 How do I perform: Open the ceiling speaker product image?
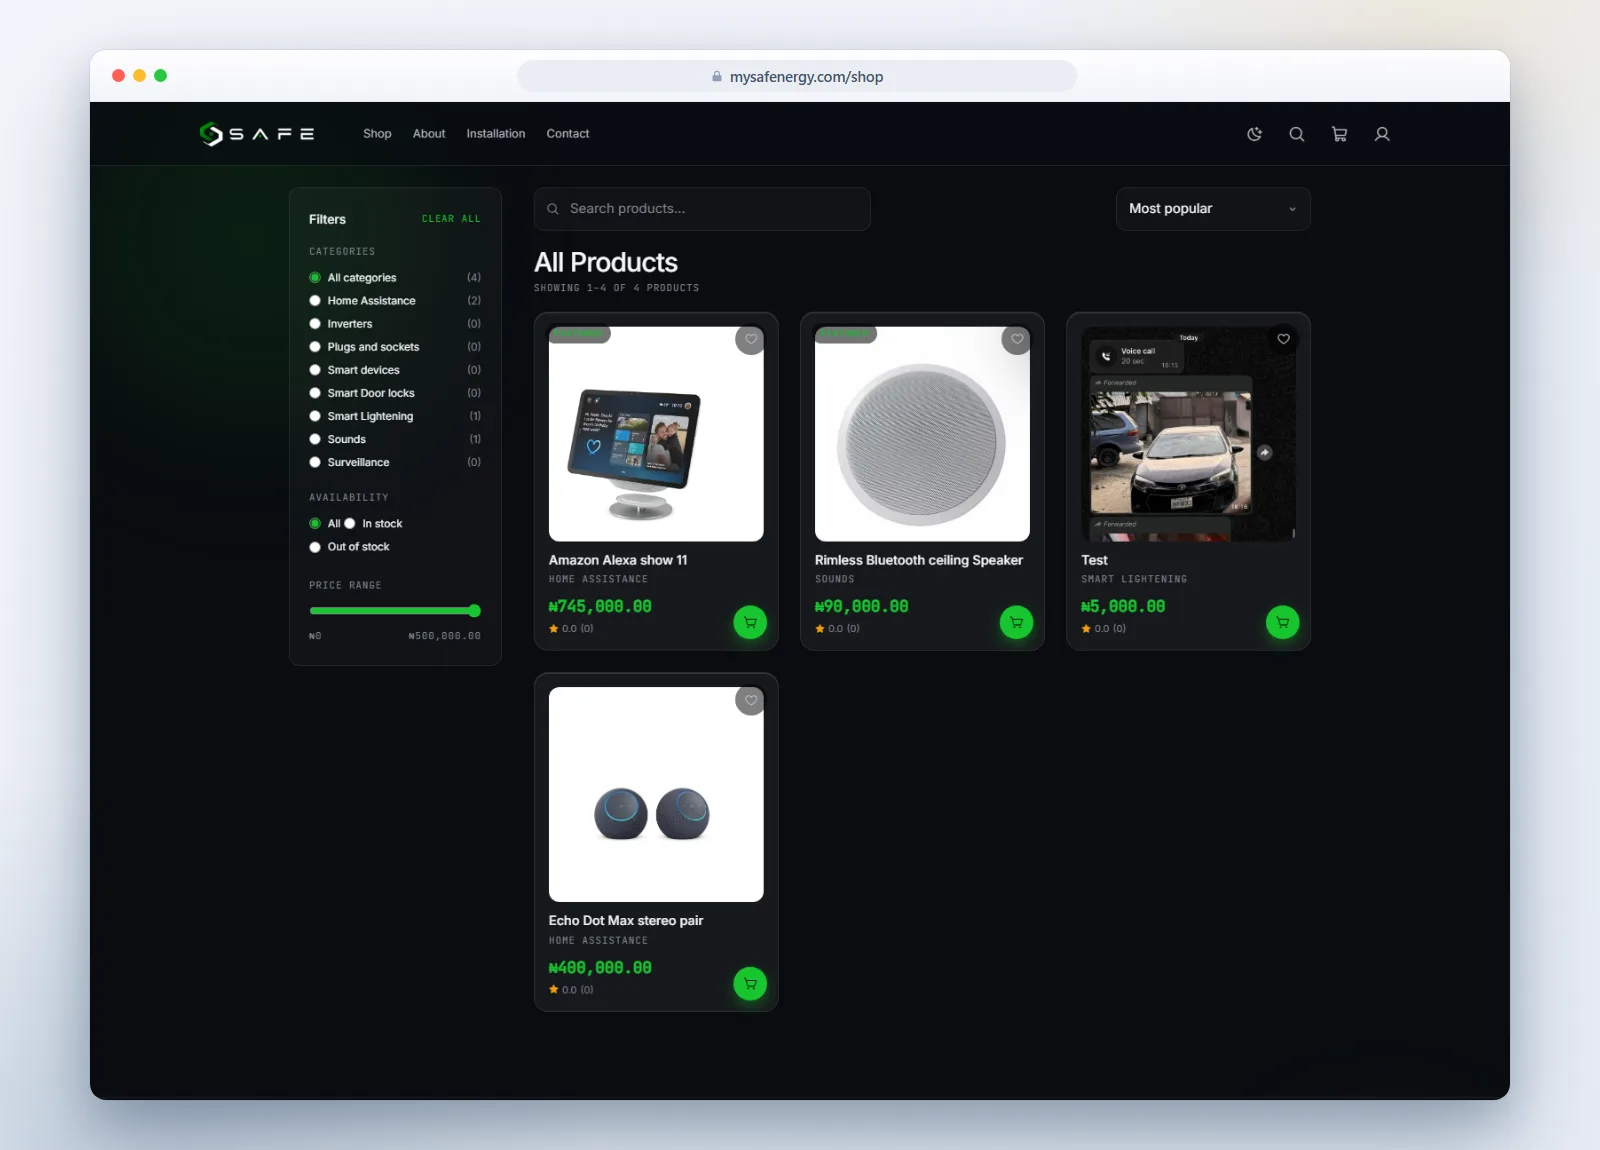click(x=922, y=434)
